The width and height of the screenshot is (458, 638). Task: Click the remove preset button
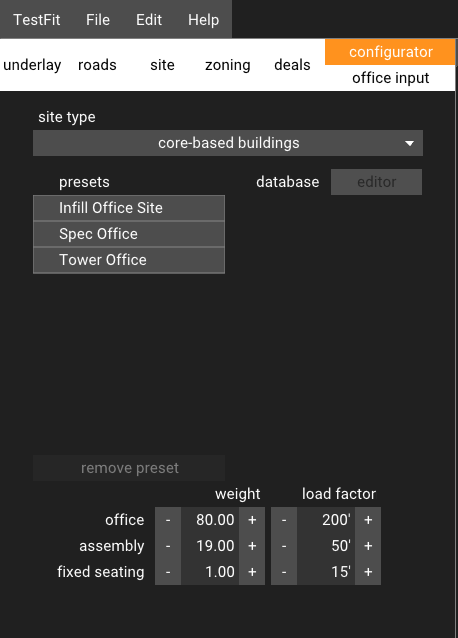(129, 468)
